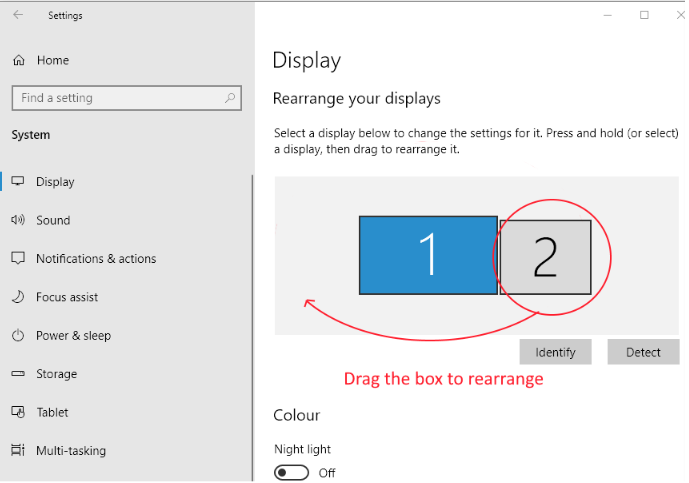Select display 1 box
Screen dimensions: 689x483
click(428, 255)
